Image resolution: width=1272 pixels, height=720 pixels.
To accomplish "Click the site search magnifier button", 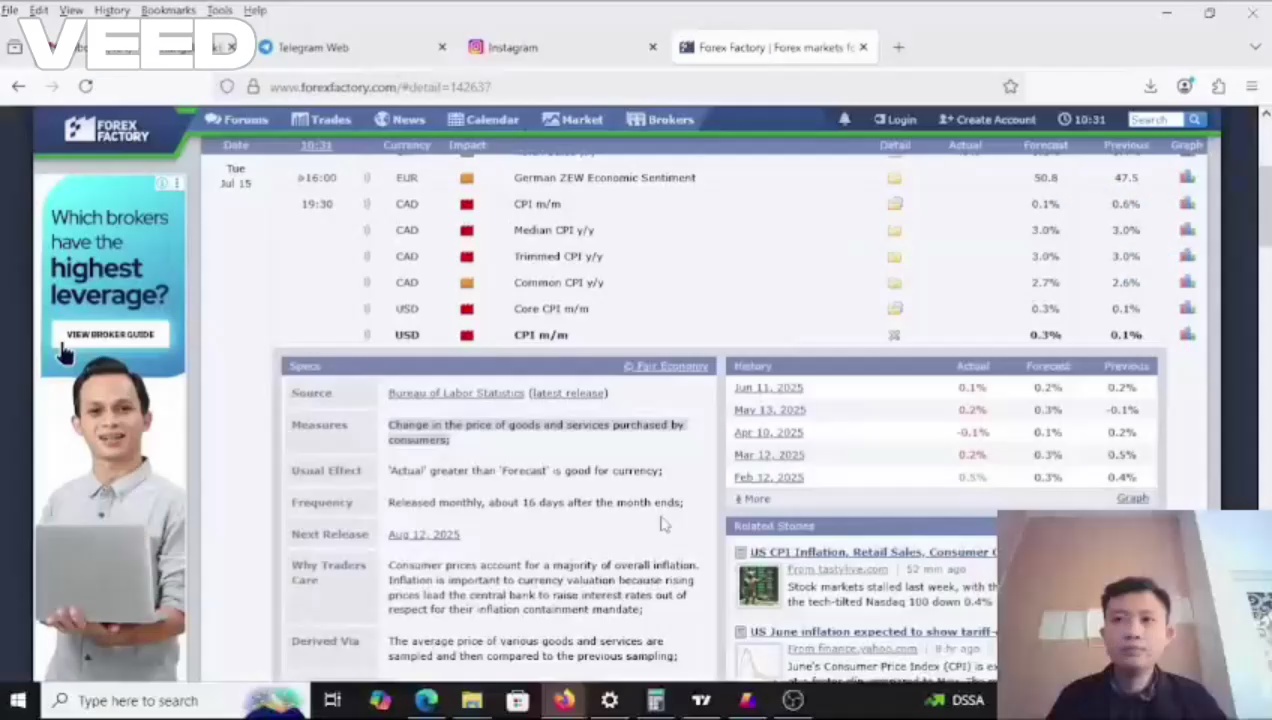I will point(1194,120).
